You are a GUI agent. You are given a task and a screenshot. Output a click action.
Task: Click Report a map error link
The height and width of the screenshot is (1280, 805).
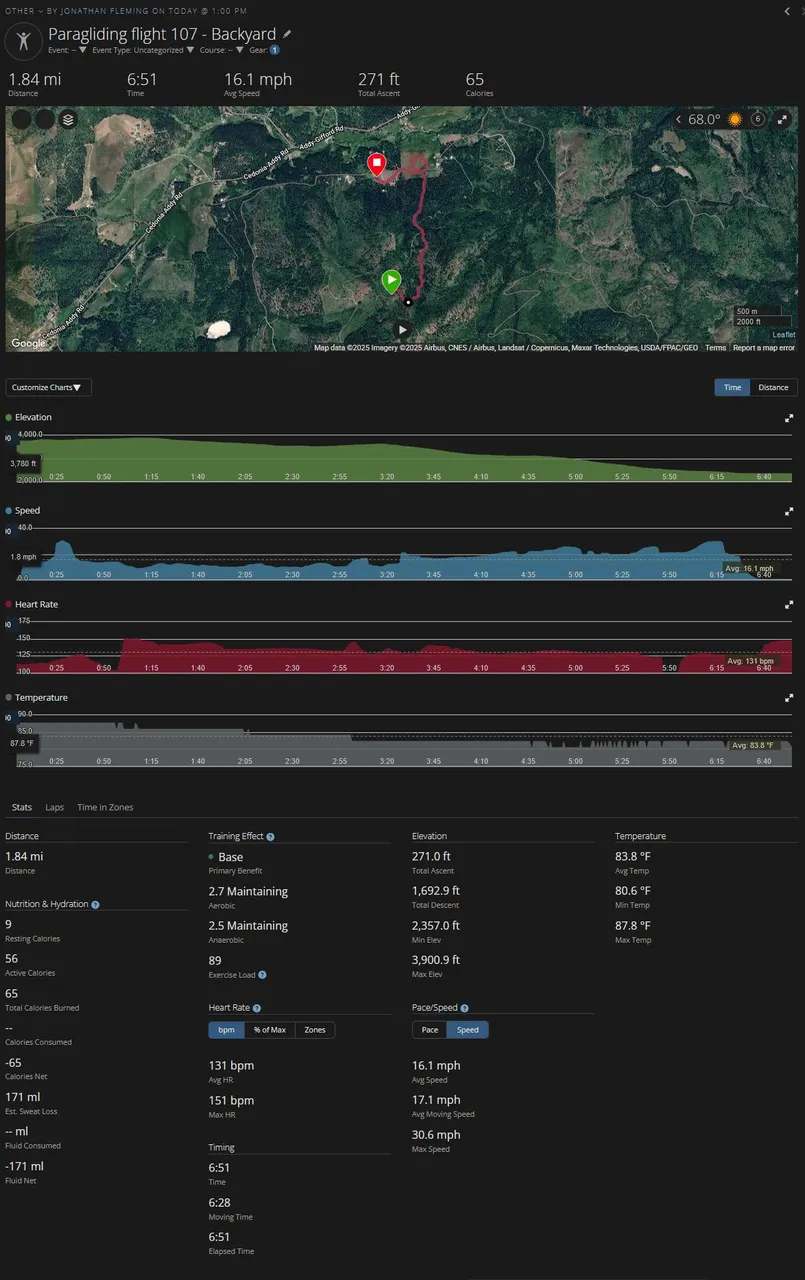pos(764,348)
